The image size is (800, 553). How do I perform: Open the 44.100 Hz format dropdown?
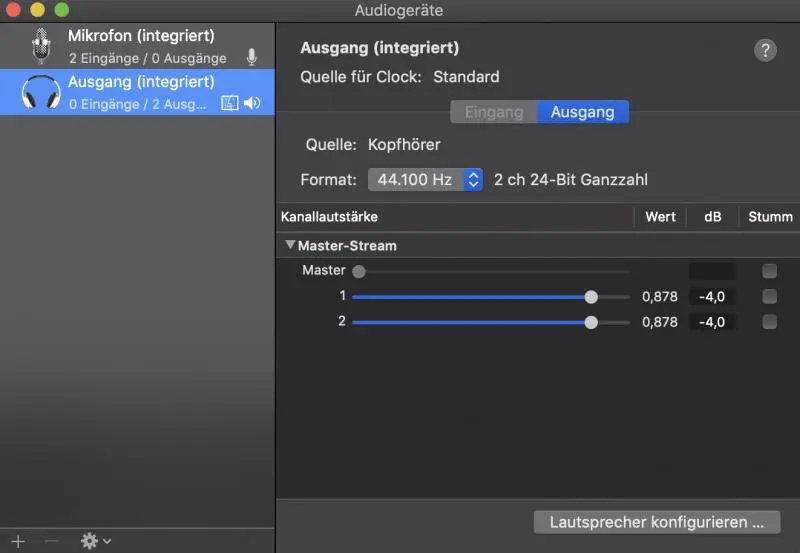tap(425, 180)
